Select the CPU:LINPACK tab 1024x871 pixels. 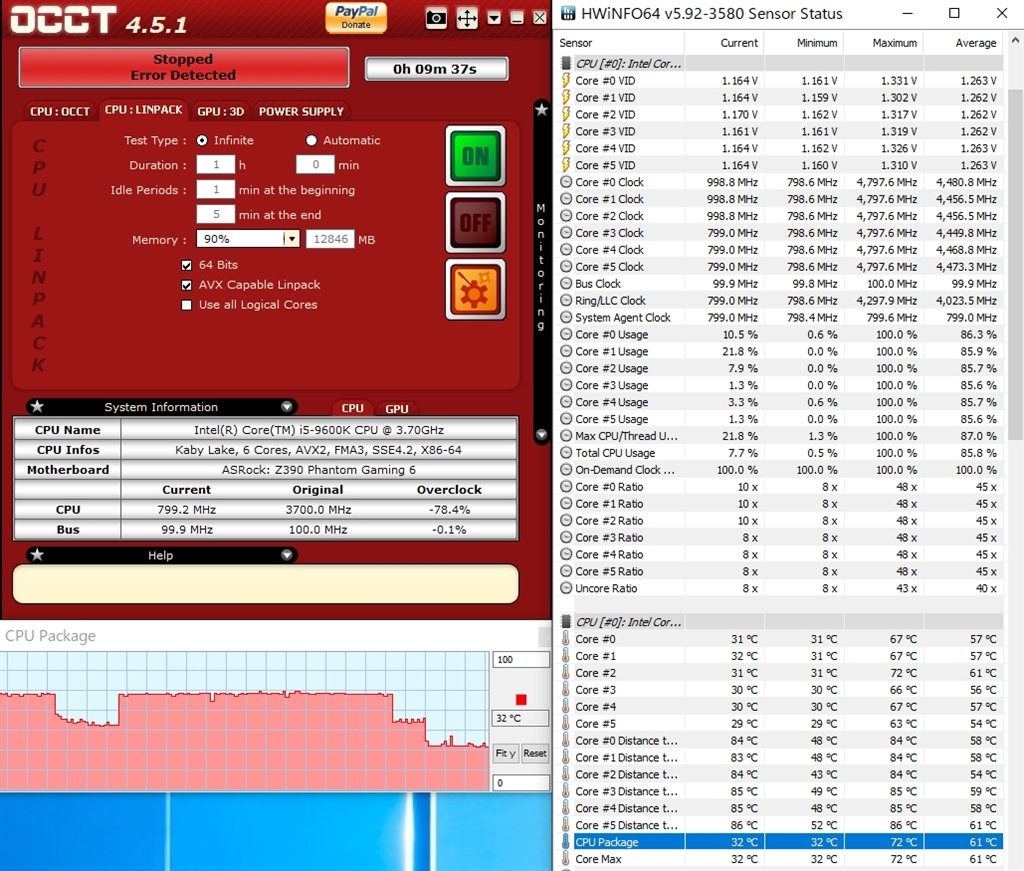point(144,110)
